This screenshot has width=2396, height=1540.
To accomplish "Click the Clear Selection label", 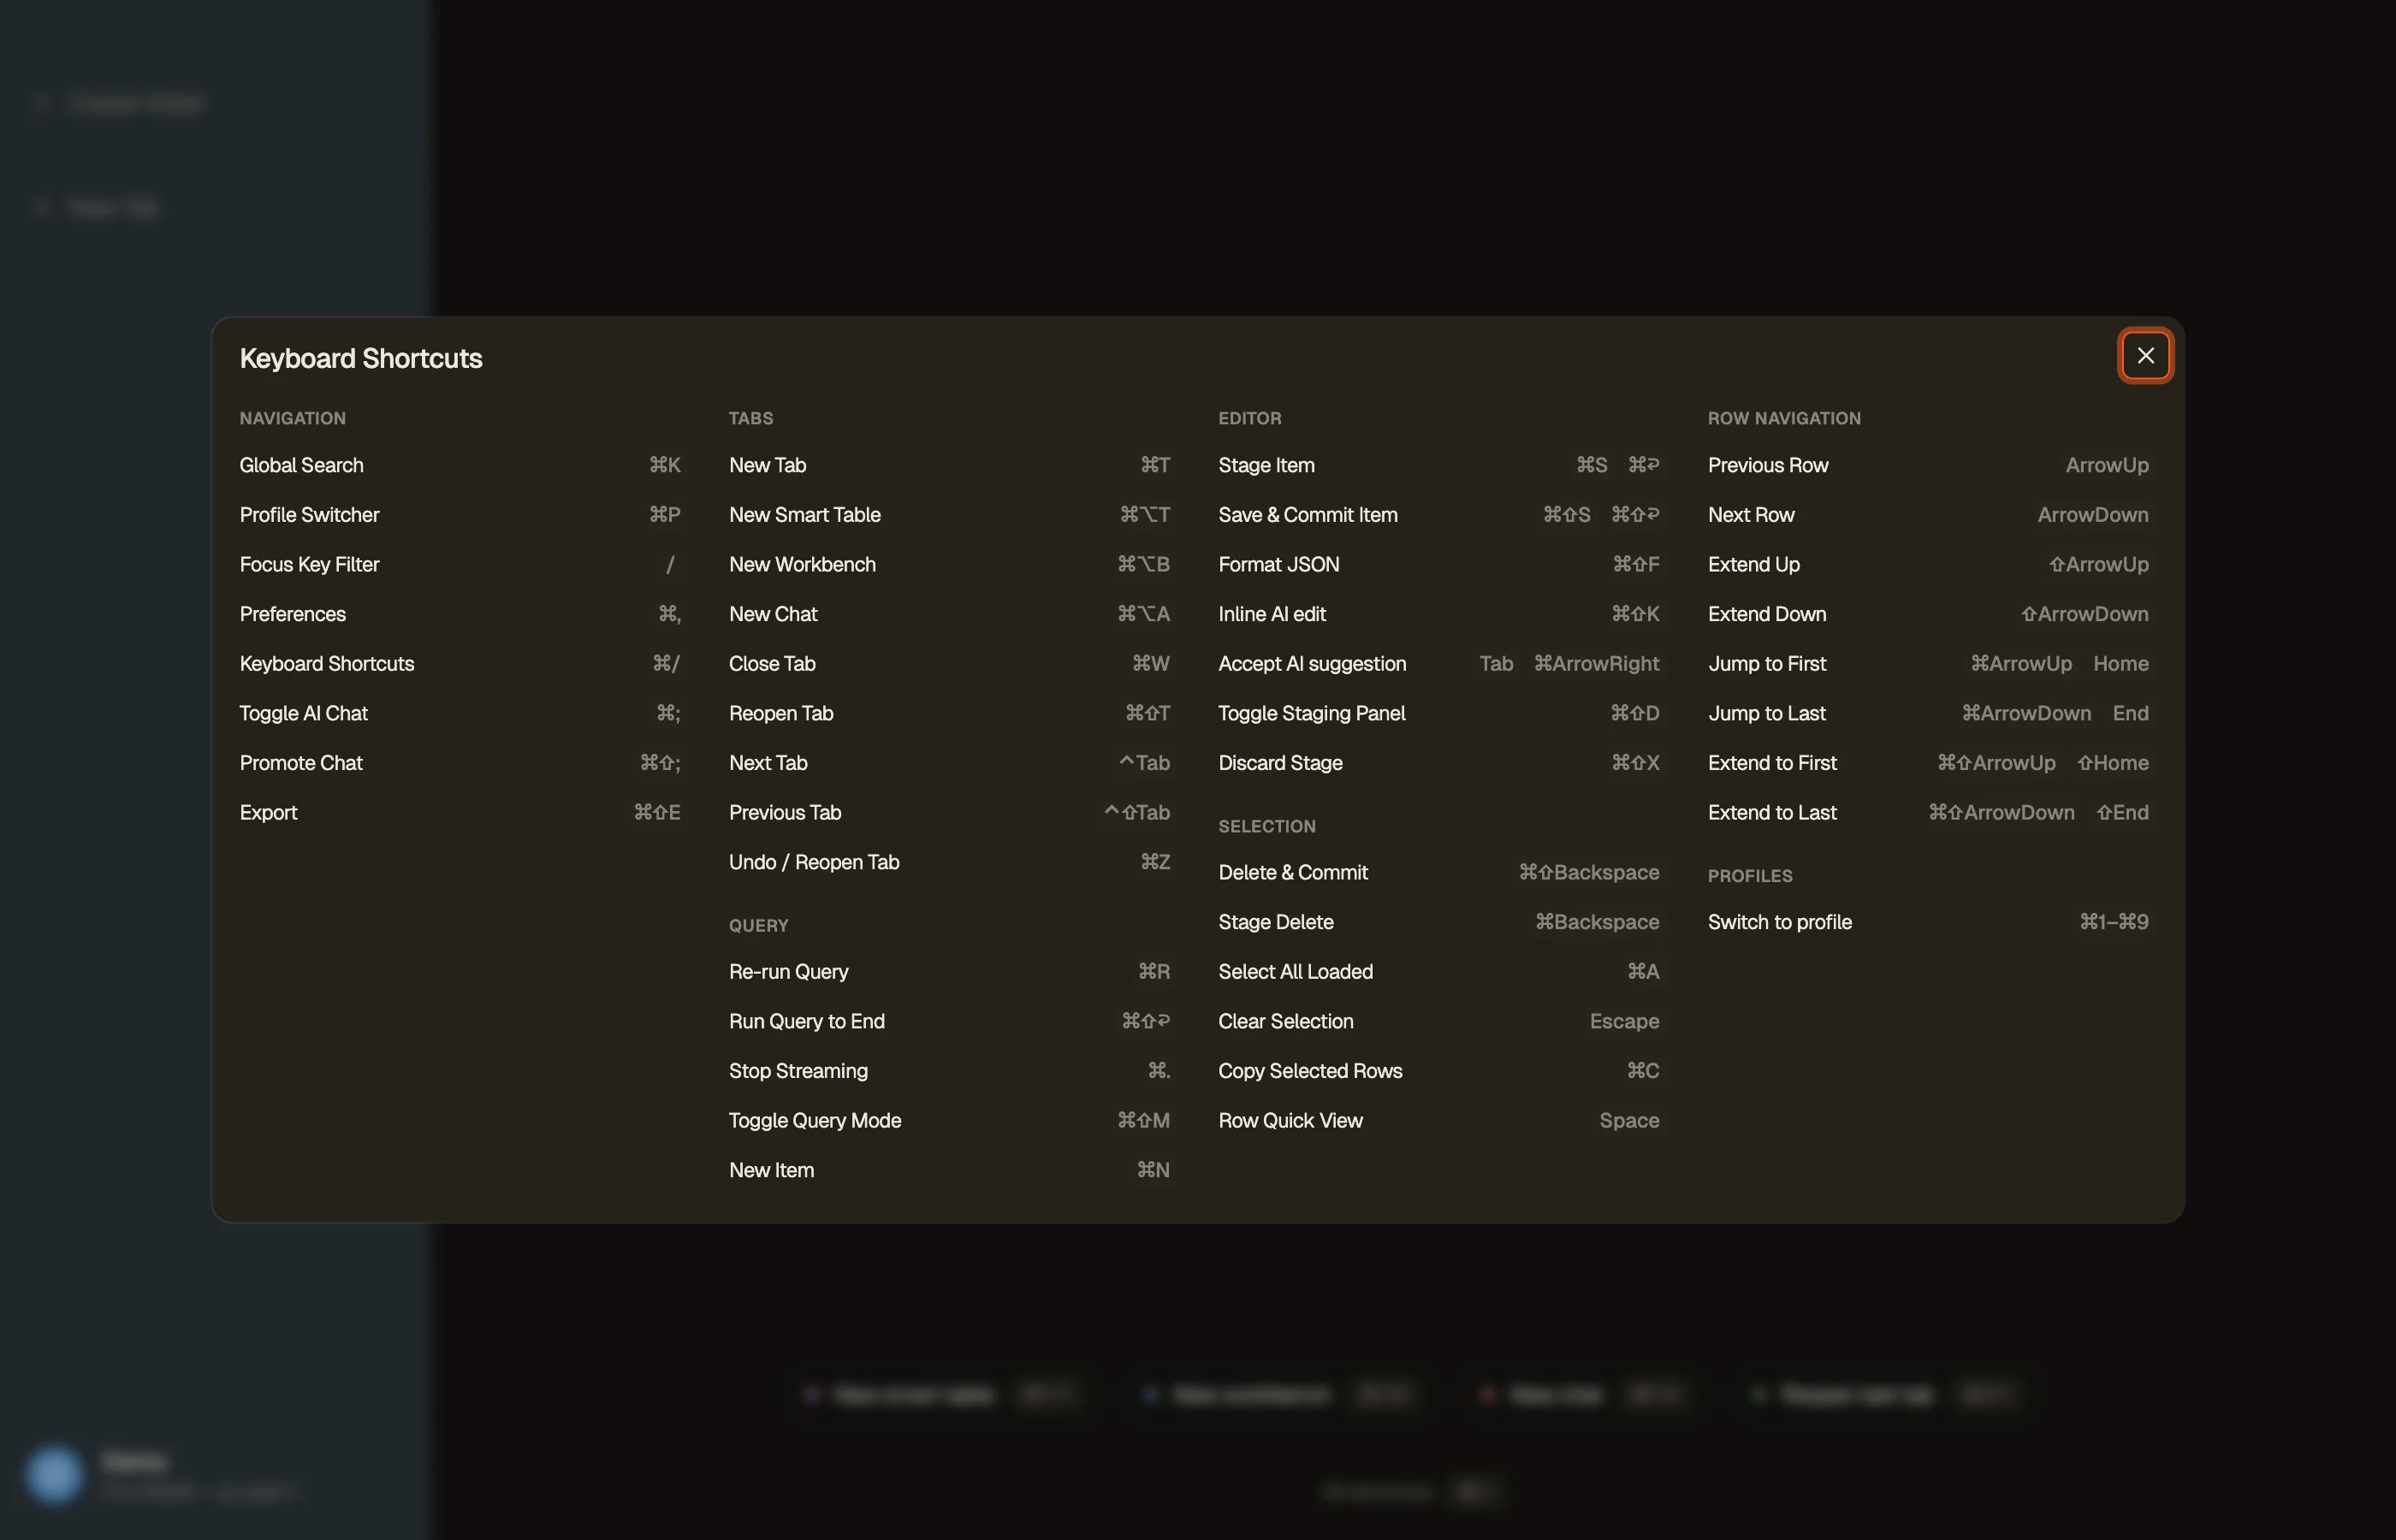I will coord(1286,1021).
